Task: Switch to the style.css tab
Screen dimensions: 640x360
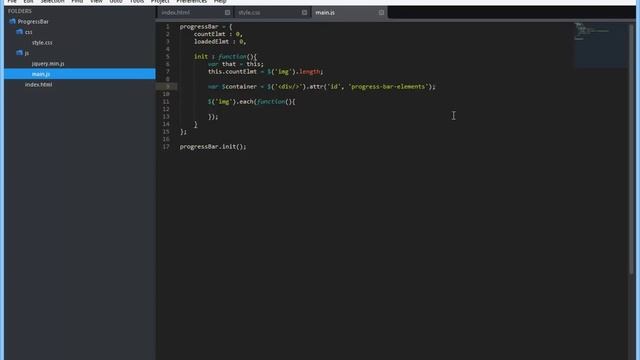Action: coord(249,13)
